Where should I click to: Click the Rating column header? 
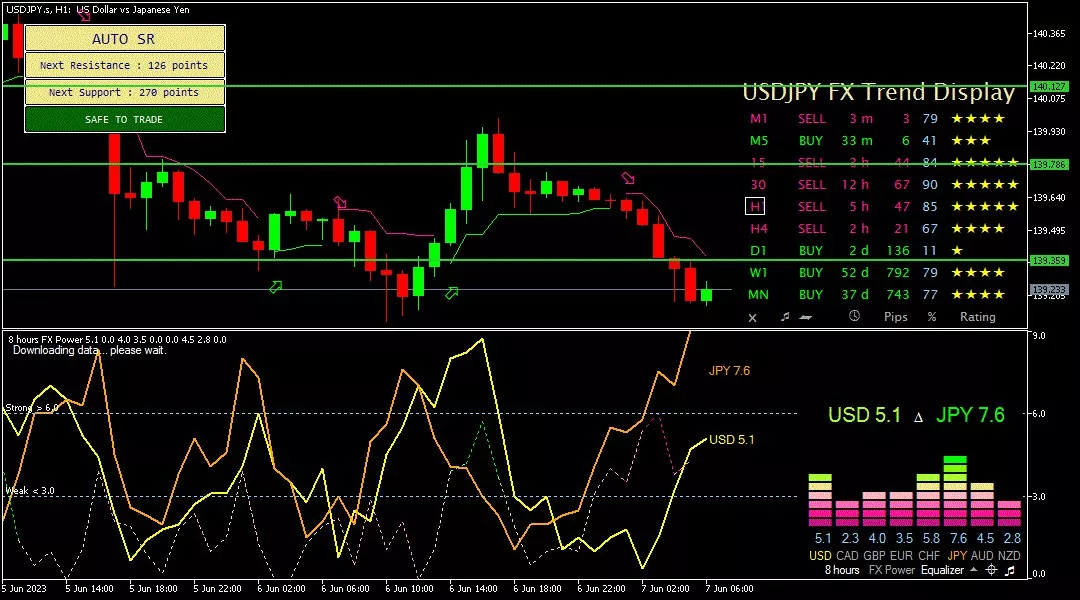tap(978, 317)
